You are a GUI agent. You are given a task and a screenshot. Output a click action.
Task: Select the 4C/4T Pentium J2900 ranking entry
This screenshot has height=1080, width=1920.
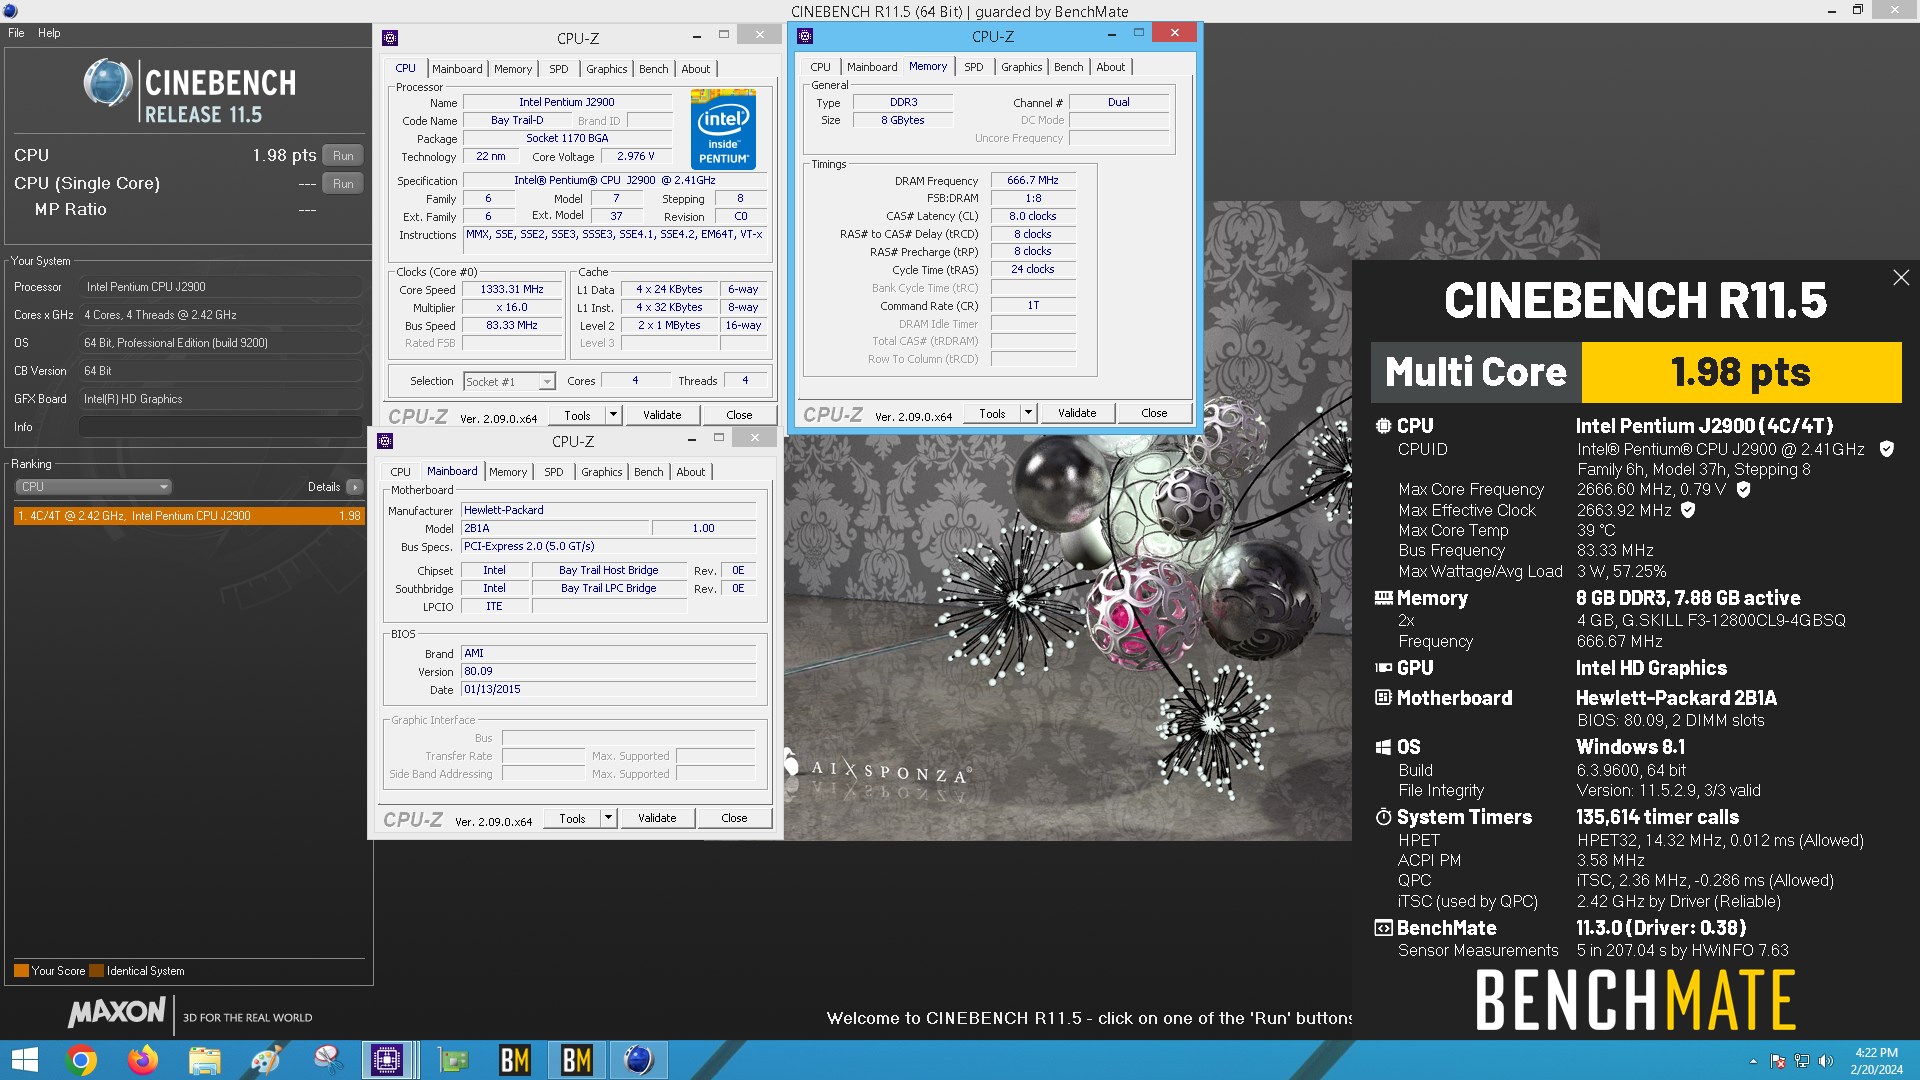click(x=189, y=516)
